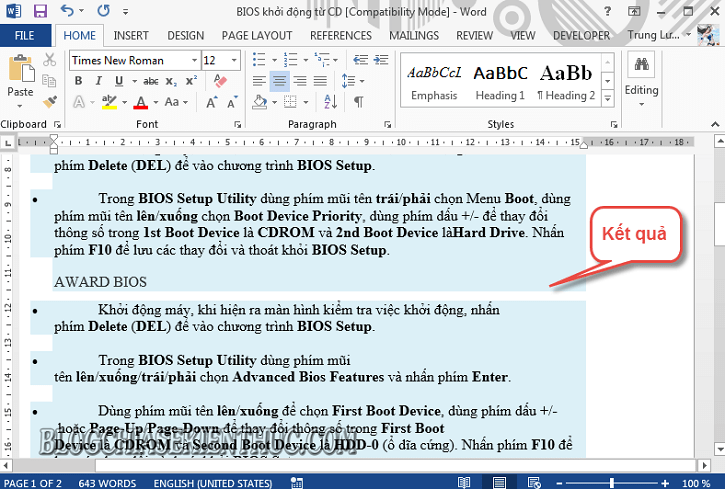The width and height of the screenshot is (725, 489).
Task: Expand highlight color dropdown arrow
Action: 124,102
